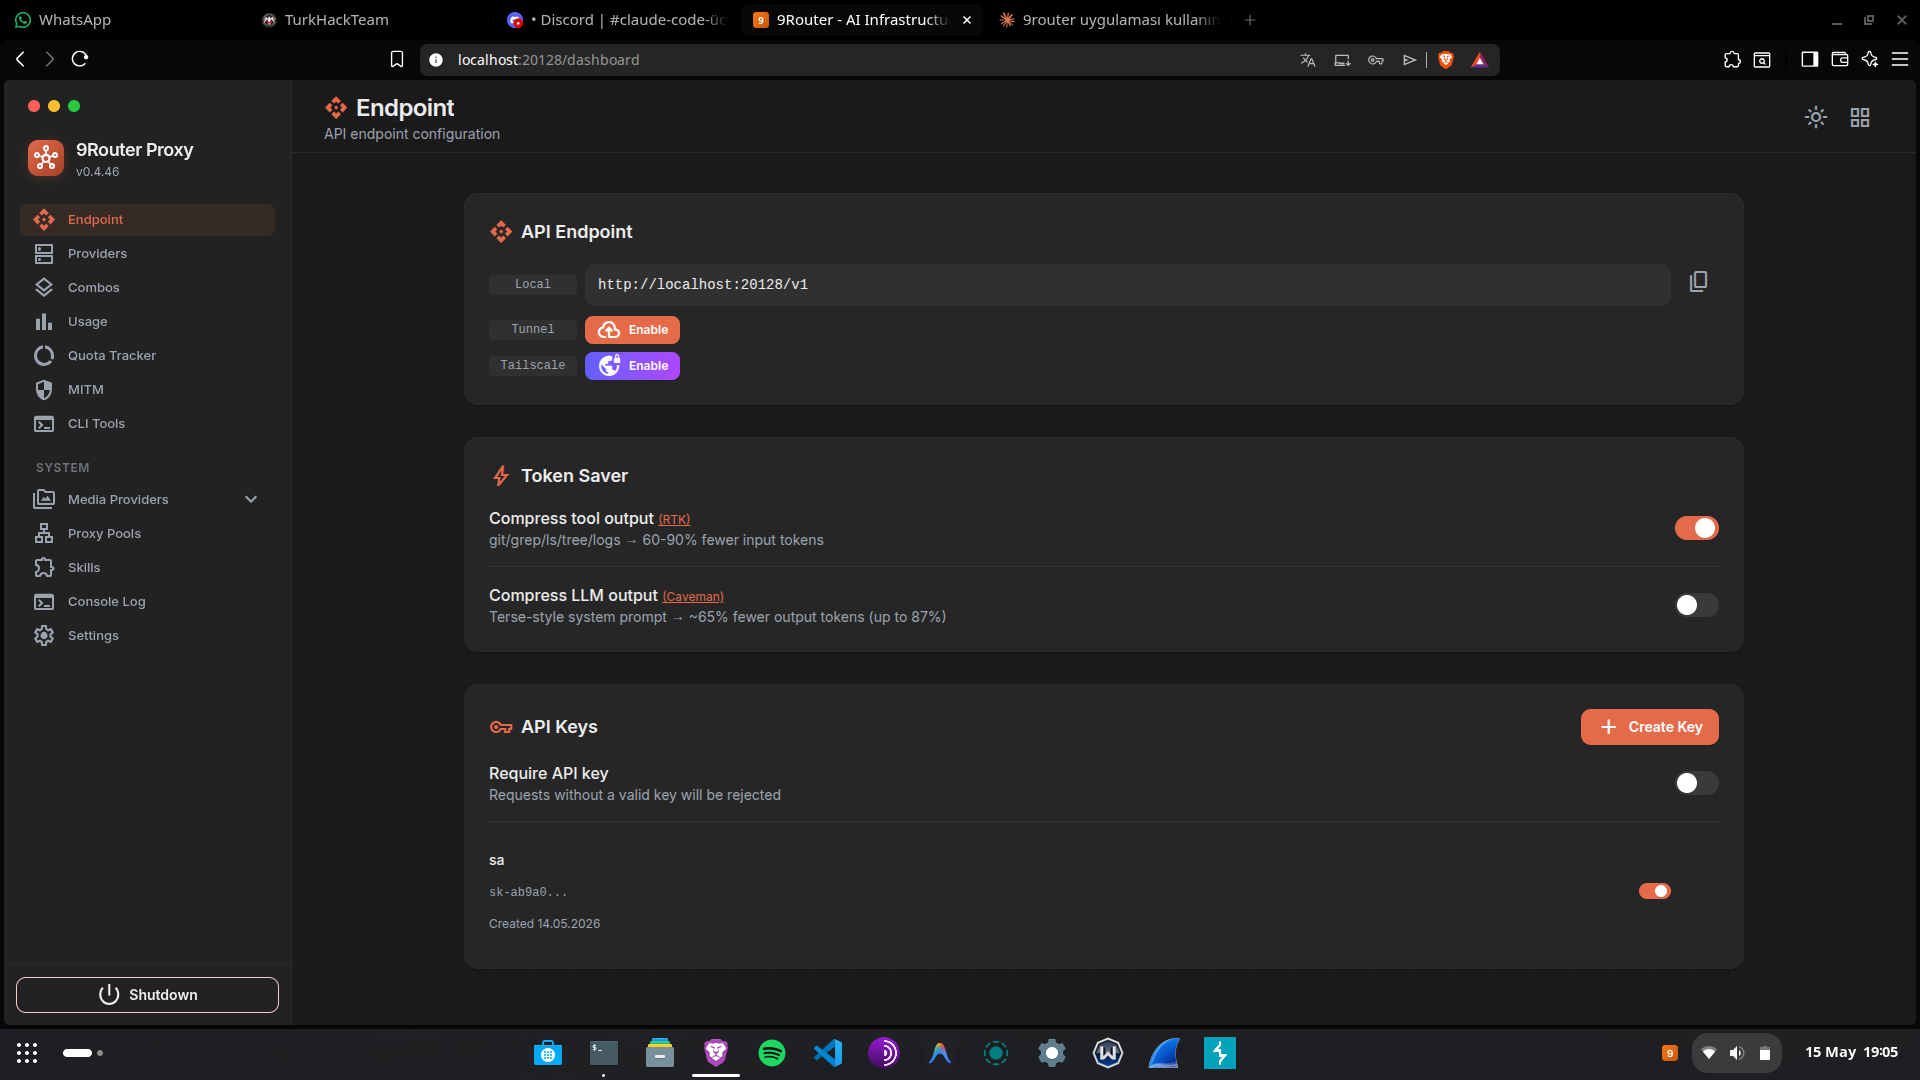Image resolution: width=1920 pixels, height=1080 pixels.
Task: Switch to the TurkHackTeam tab
Action: [369, 20]
